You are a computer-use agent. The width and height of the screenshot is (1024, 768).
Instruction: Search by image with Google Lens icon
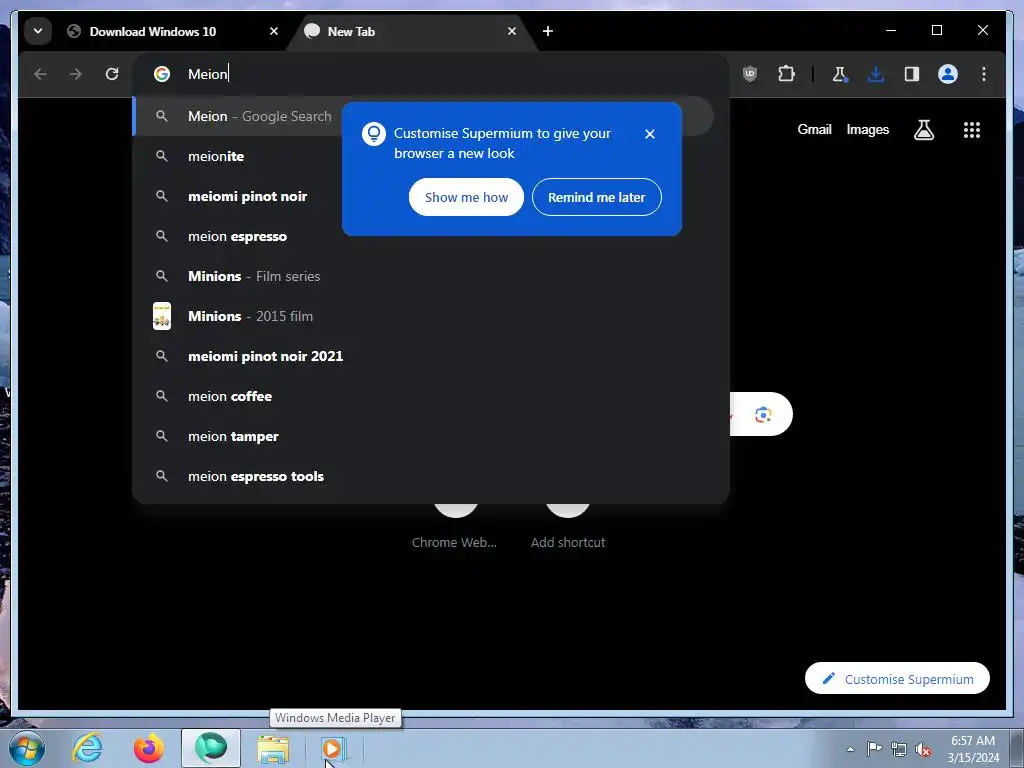[763, 415]
